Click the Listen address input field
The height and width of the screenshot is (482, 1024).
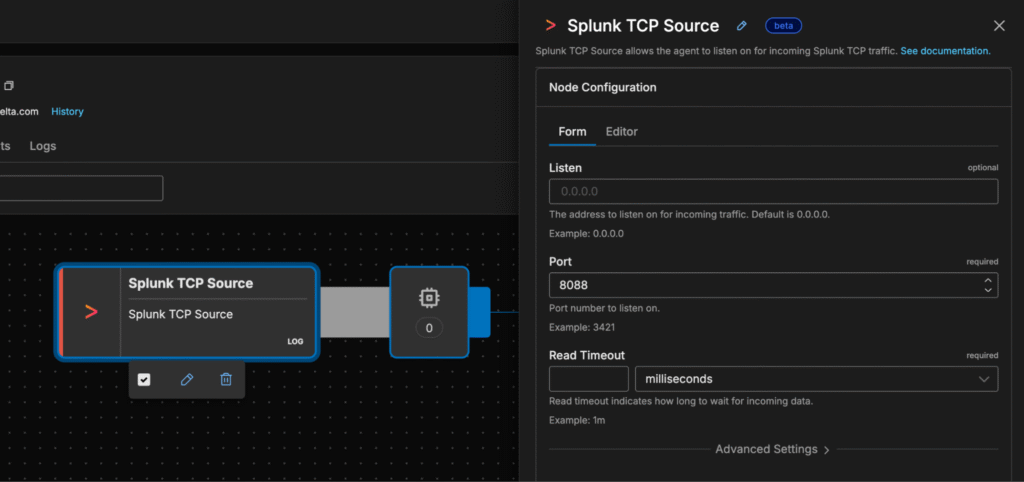point(773,191)
